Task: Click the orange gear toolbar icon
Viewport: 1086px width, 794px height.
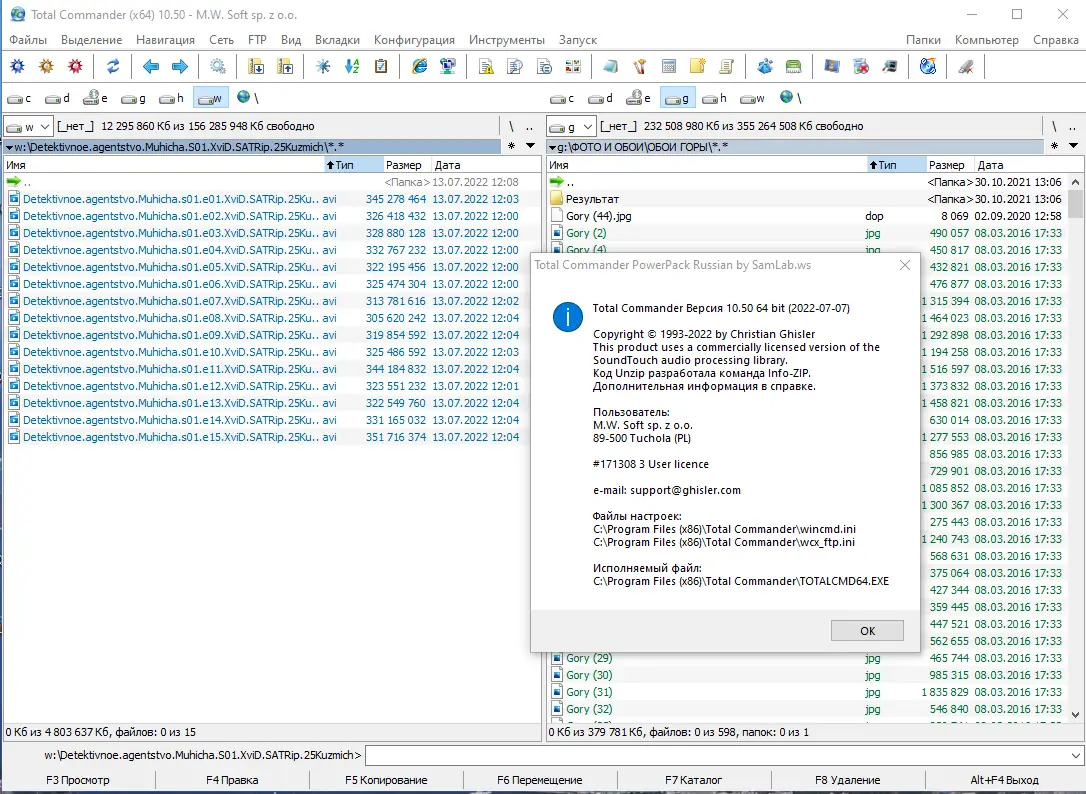Action: point(46,67)
